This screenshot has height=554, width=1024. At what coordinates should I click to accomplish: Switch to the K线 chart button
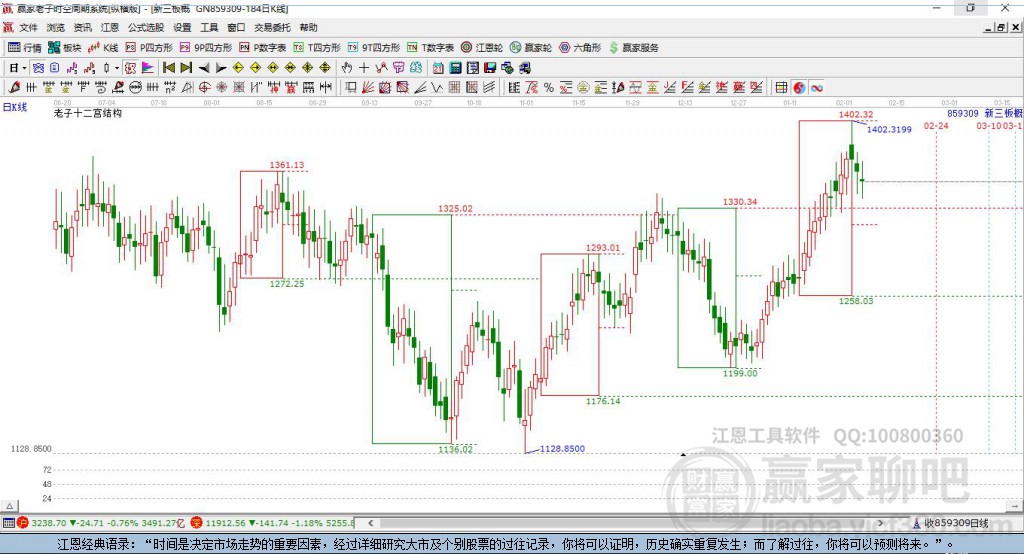click(x=103, y=48)
